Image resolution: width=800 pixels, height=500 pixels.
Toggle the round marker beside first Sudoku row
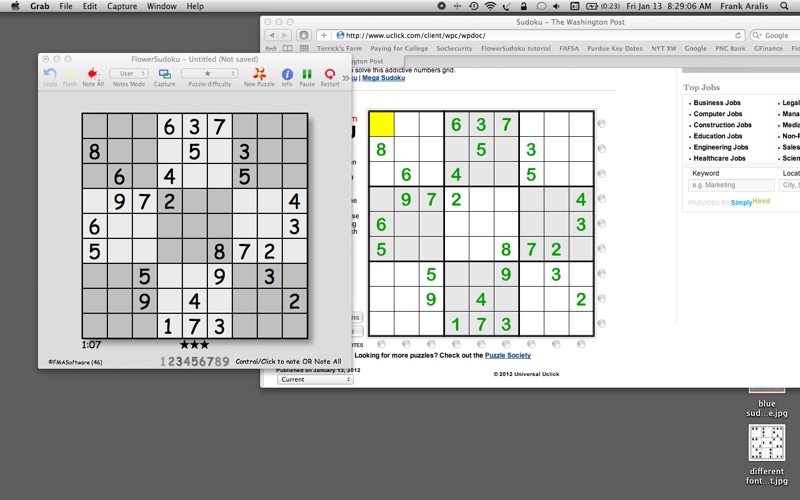pos(602,123)
